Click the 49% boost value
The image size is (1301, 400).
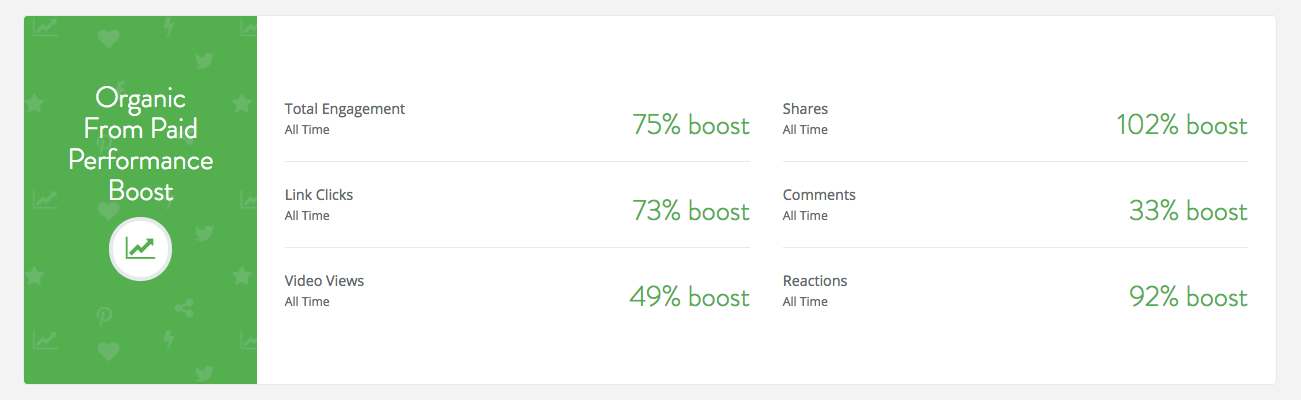point(689,297)
